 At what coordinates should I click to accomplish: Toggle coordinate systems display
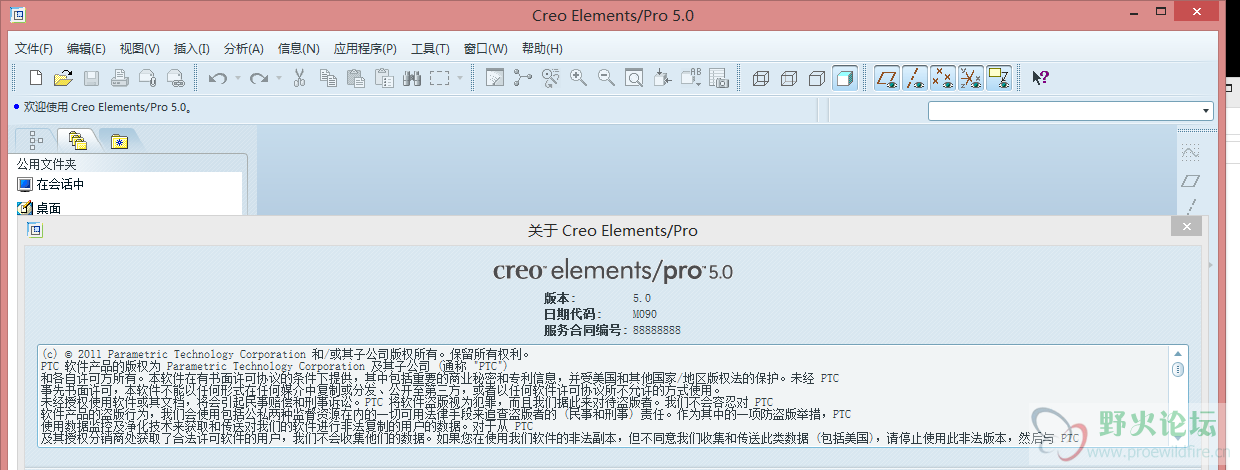coord(970,77)
